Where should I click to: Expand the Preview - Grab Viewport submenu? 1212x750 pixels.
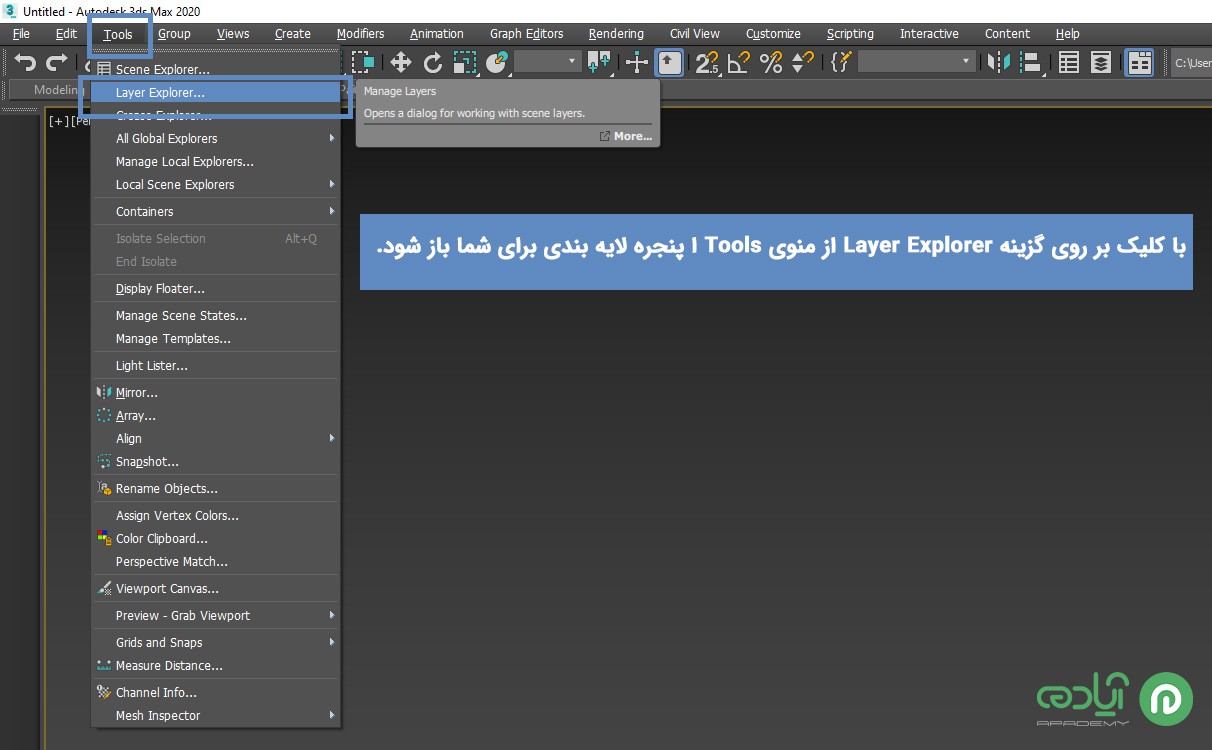(216, 616)
